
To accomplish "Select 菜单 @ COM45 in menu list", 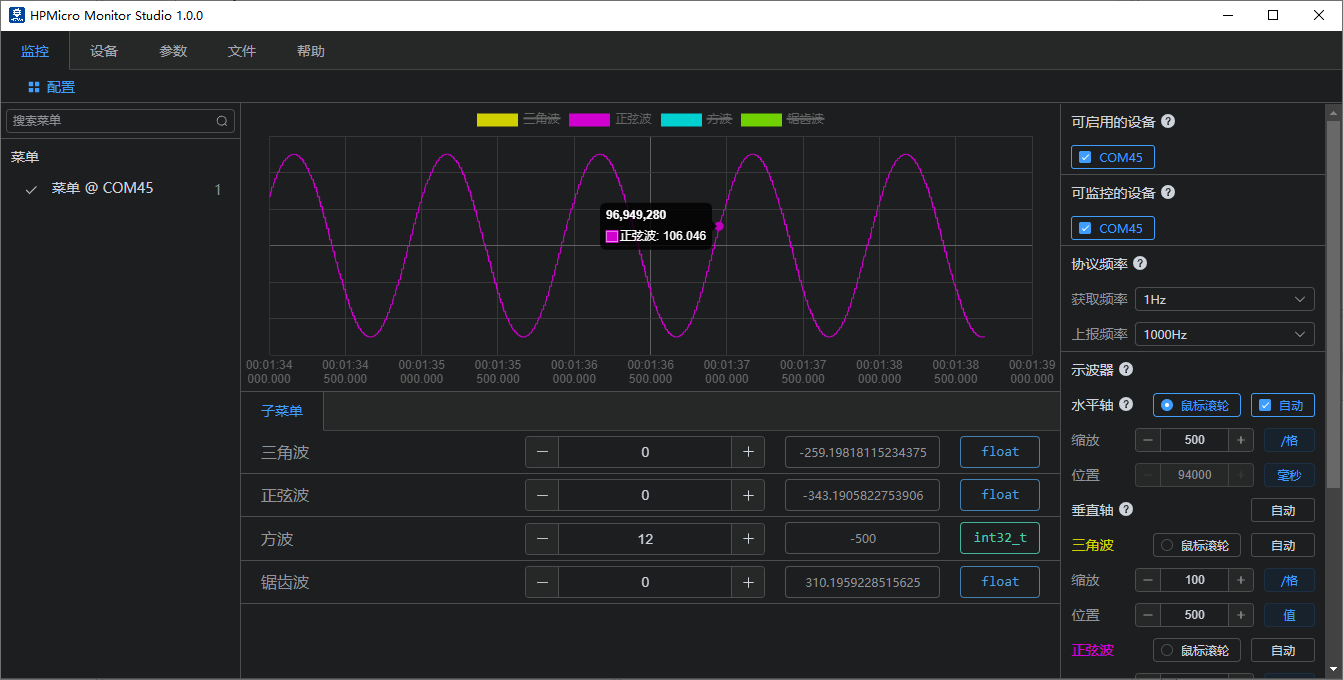I will pos(120,189).
